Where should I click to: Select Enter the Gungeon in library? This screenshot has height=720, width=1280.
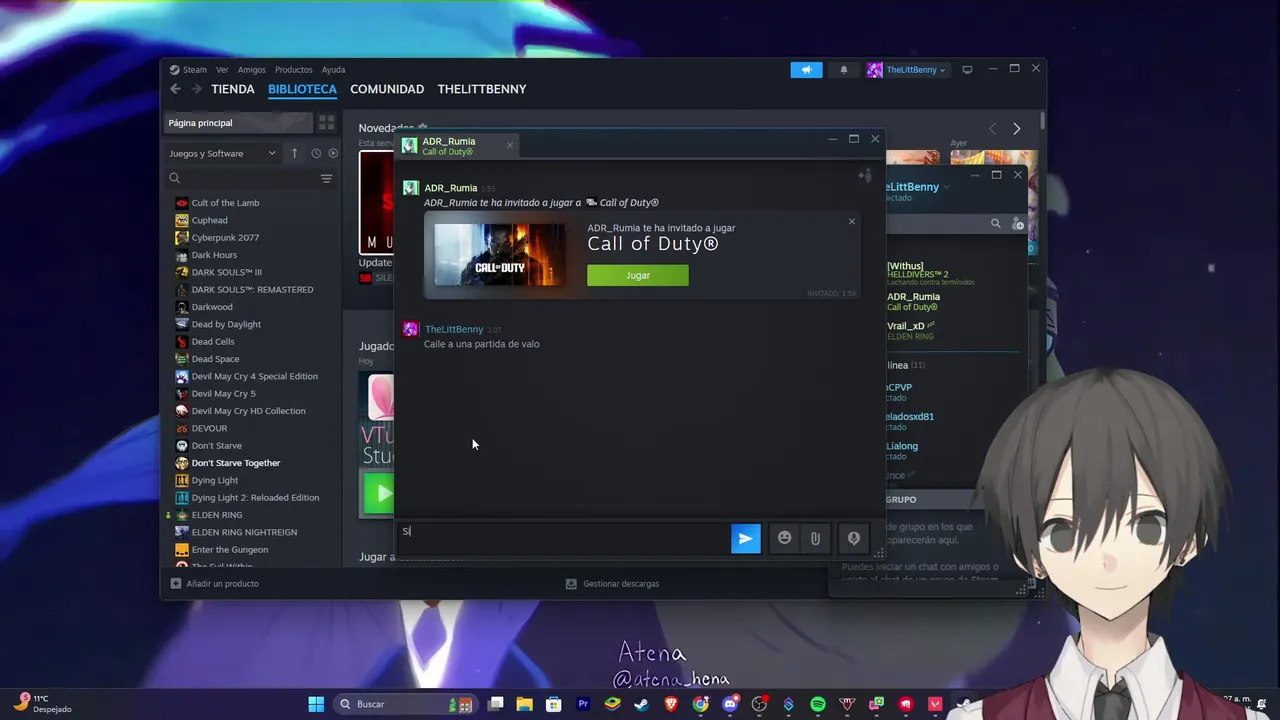coord(229,549)
